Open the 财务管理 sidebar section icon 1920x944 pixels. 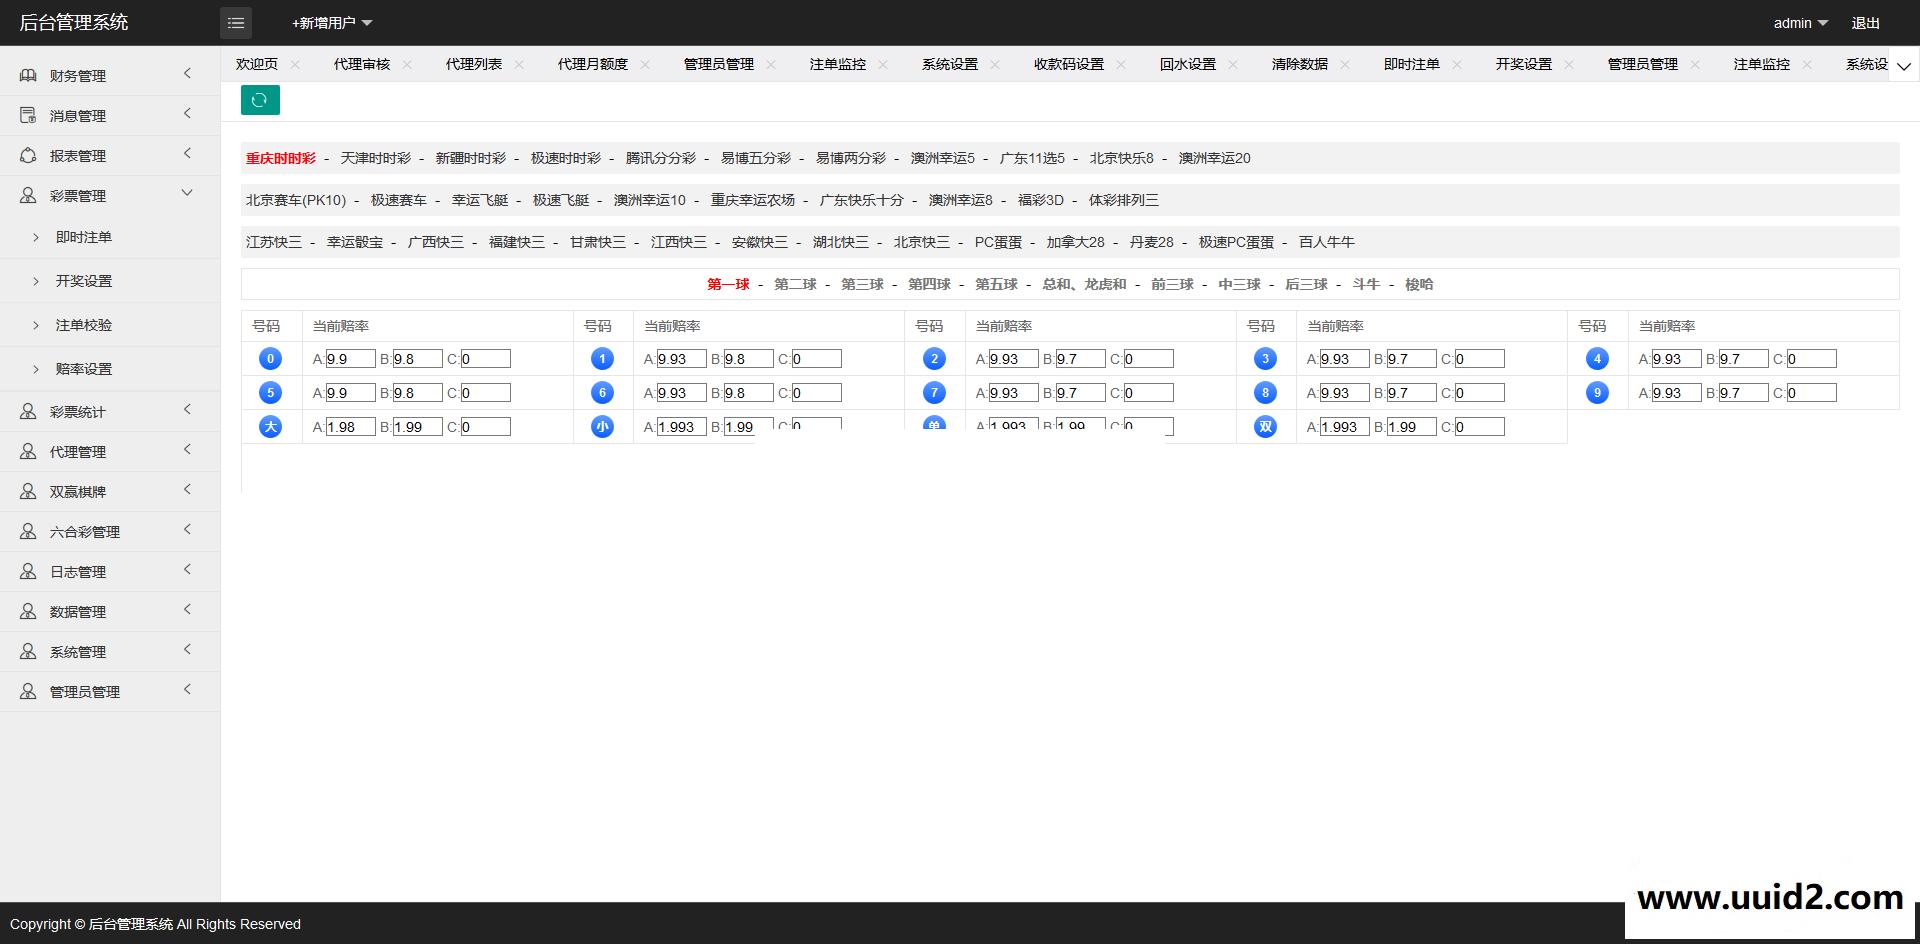(27, 75)
